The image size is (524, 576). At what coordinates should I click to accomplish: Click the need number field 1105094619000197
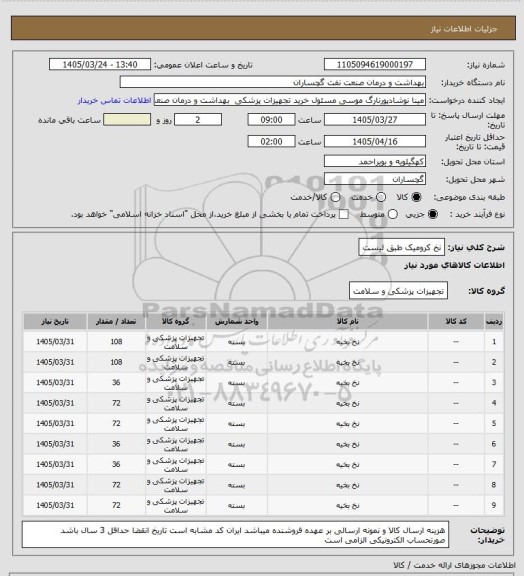[375, 64]
